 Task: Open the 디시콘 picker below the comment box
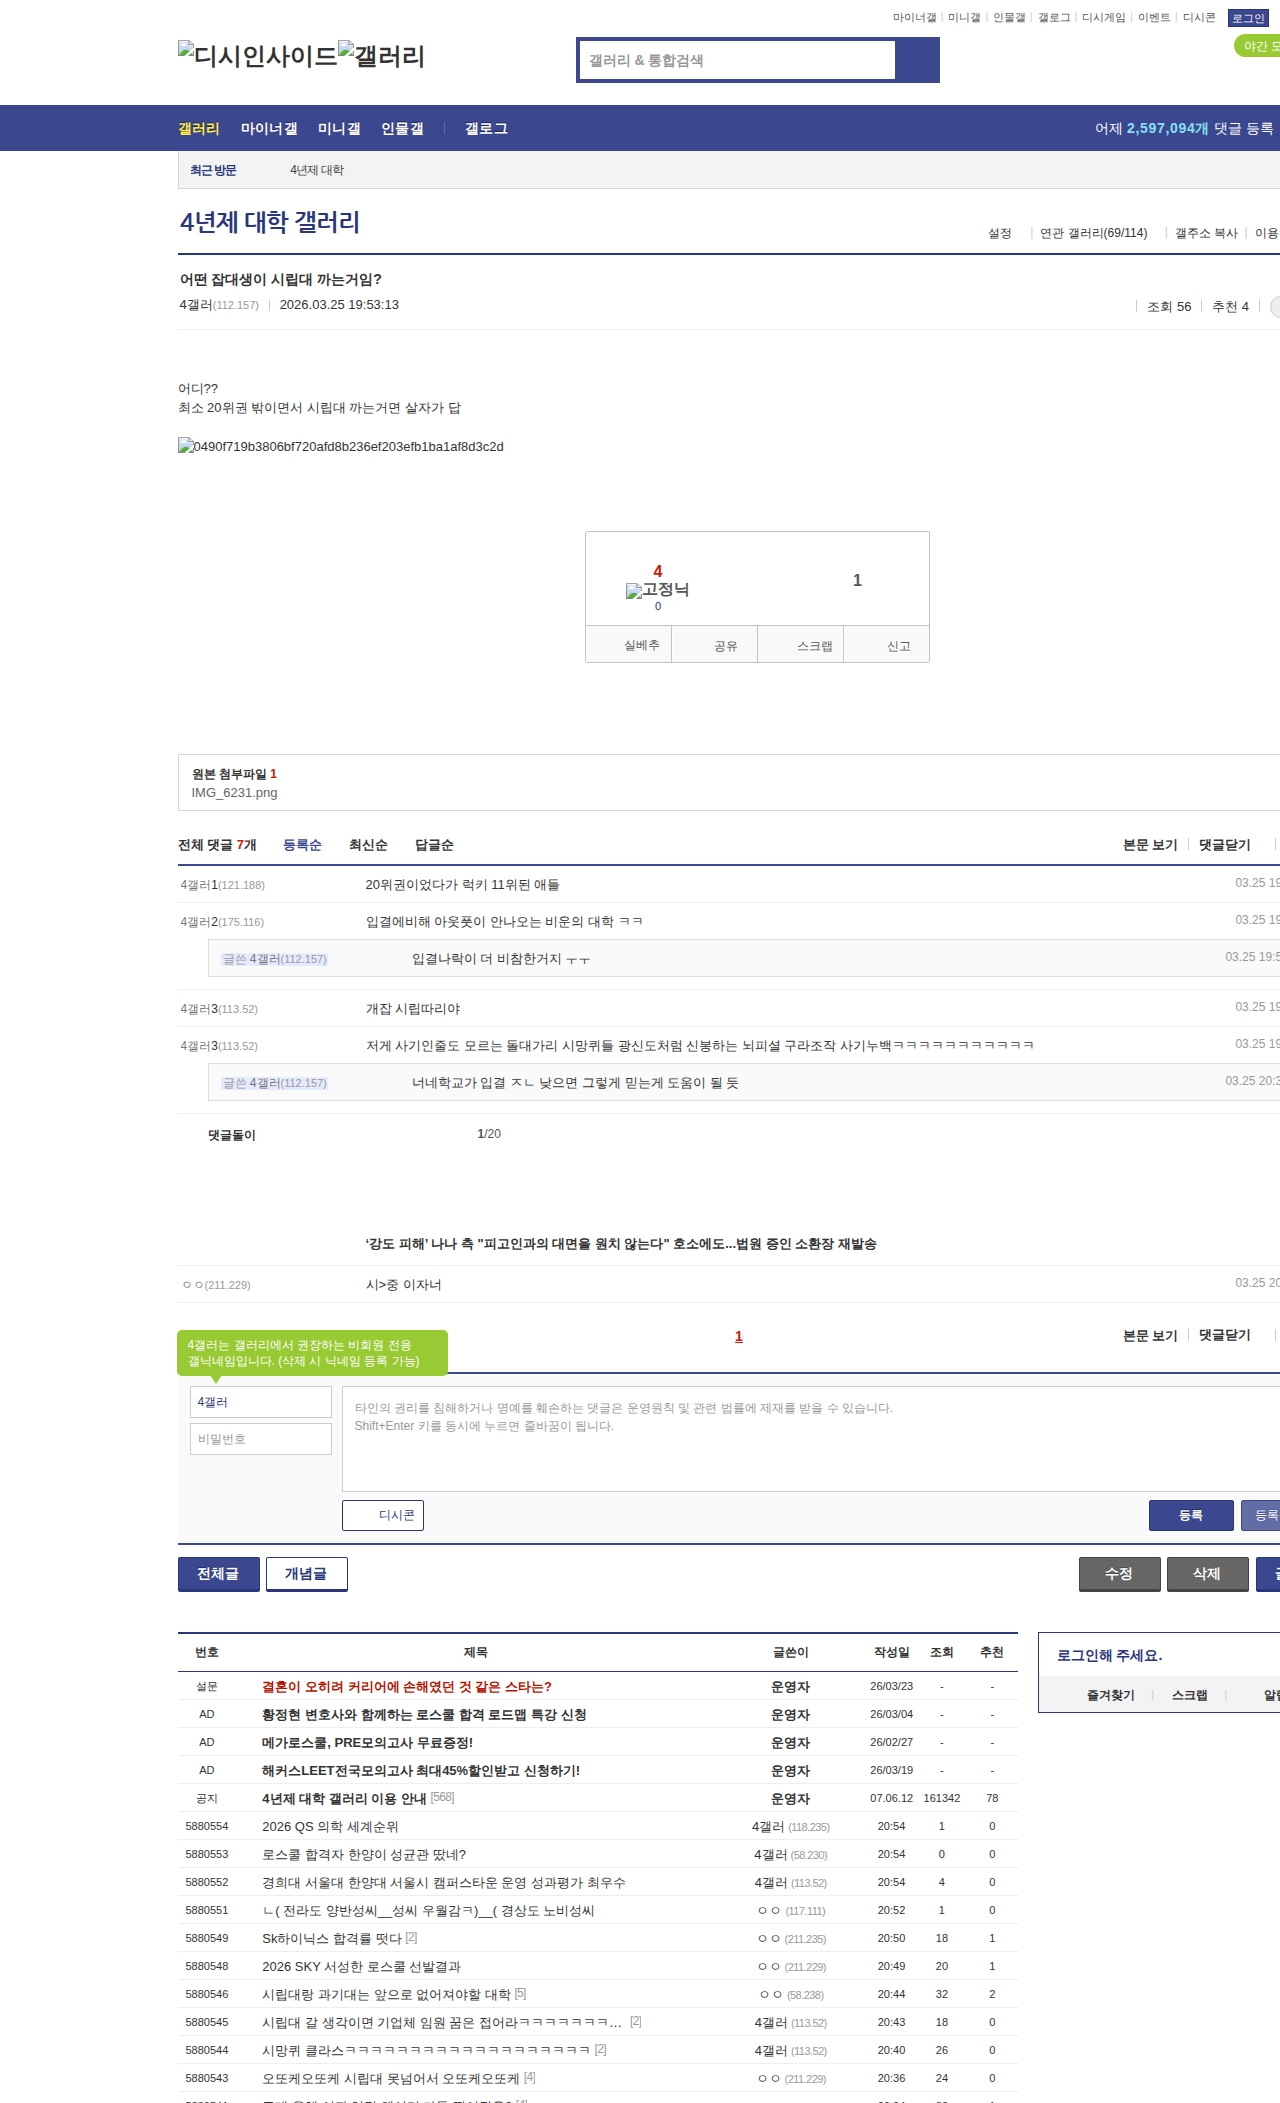[383, 1515]
